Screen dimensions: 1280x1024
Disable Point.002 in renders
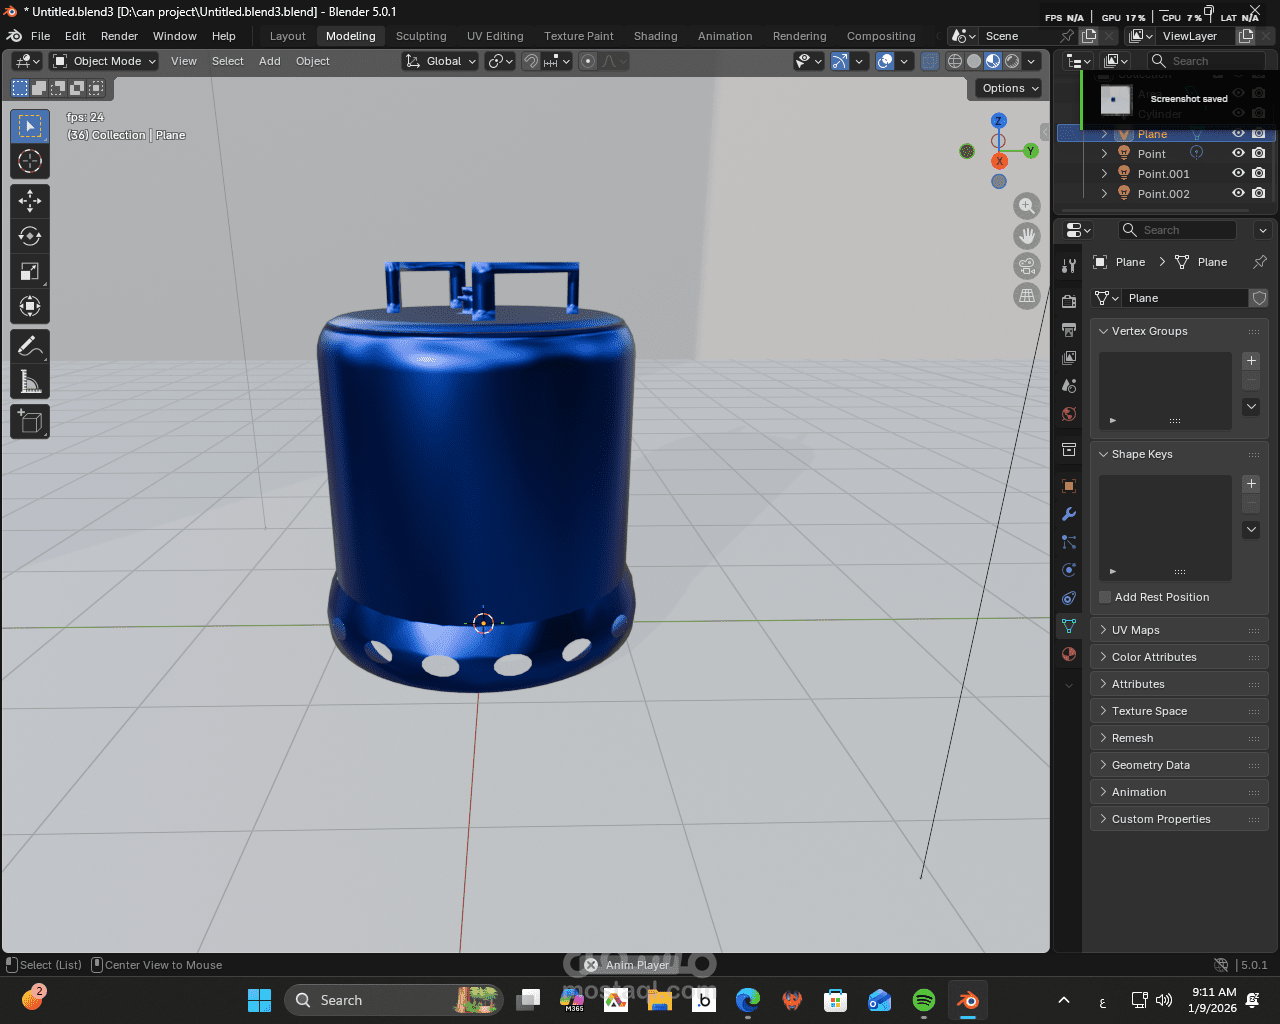[x=1259, y=193]
